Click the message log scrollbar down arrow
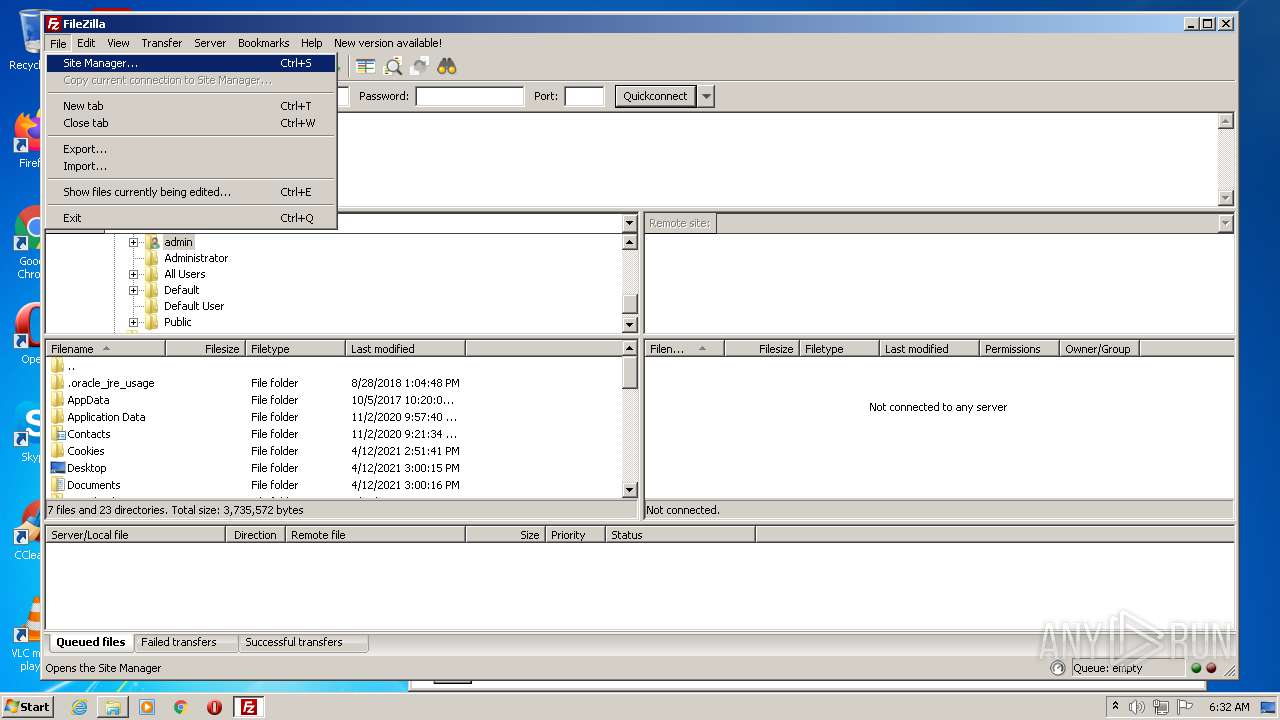1280x720 pixels. tap(1226, 198)
